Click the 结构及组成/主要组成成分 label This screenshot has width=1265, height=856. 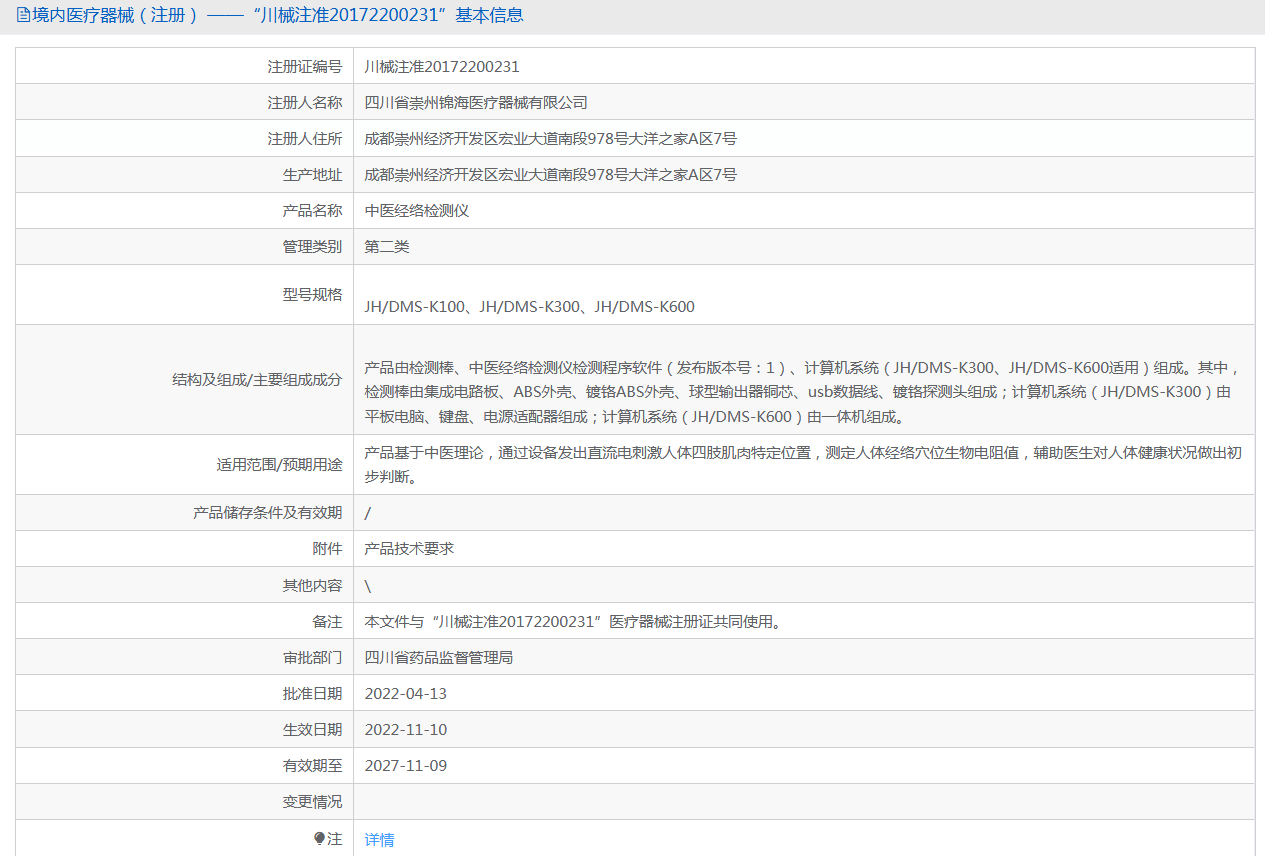pos(257,379)
